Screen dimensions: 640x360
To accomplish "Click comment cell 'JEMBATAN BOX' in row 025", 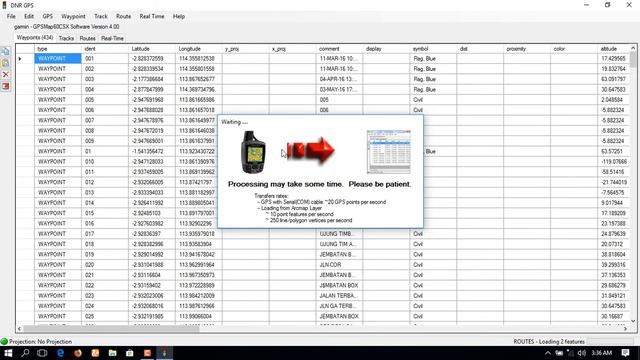I will click(339, 316).
